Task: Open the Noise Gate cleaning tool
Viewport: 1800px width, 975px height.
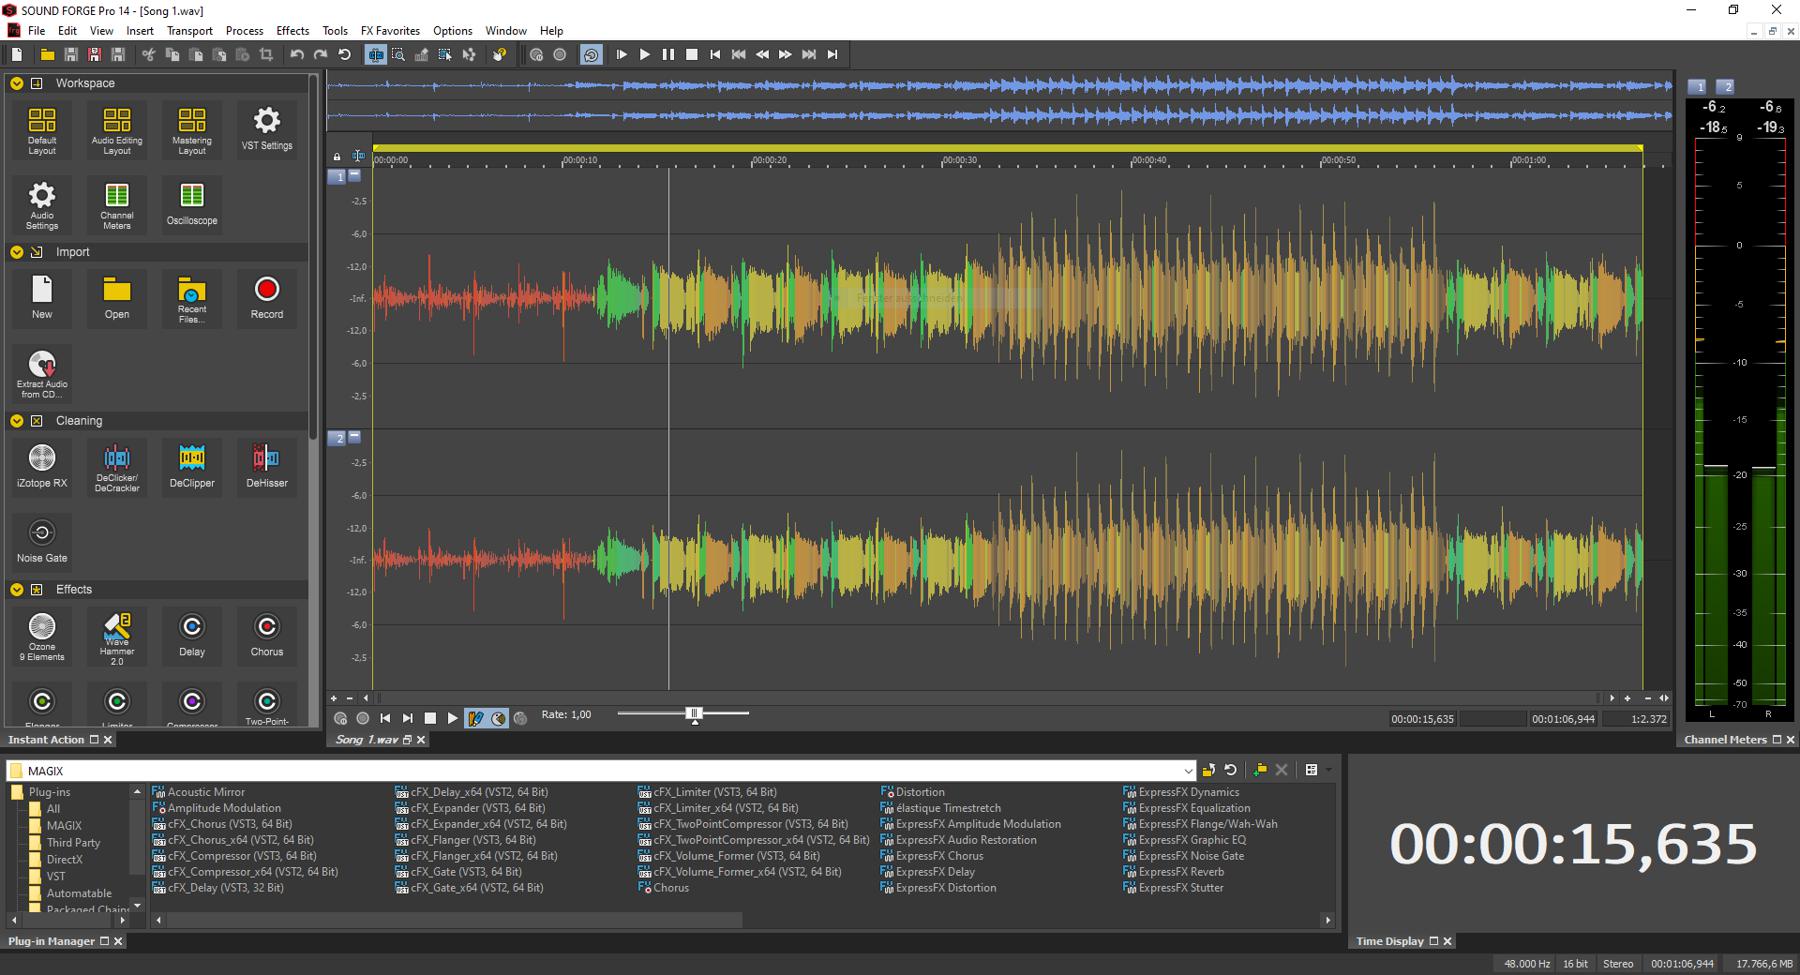Action: click(x=42, y=541)
